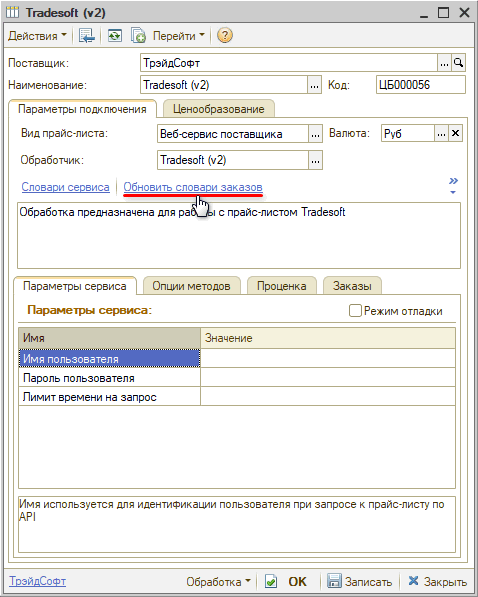The height and width of the screenshot is (597, 478).
Task: Open the Перейти menu
Action: pos(179,36)
